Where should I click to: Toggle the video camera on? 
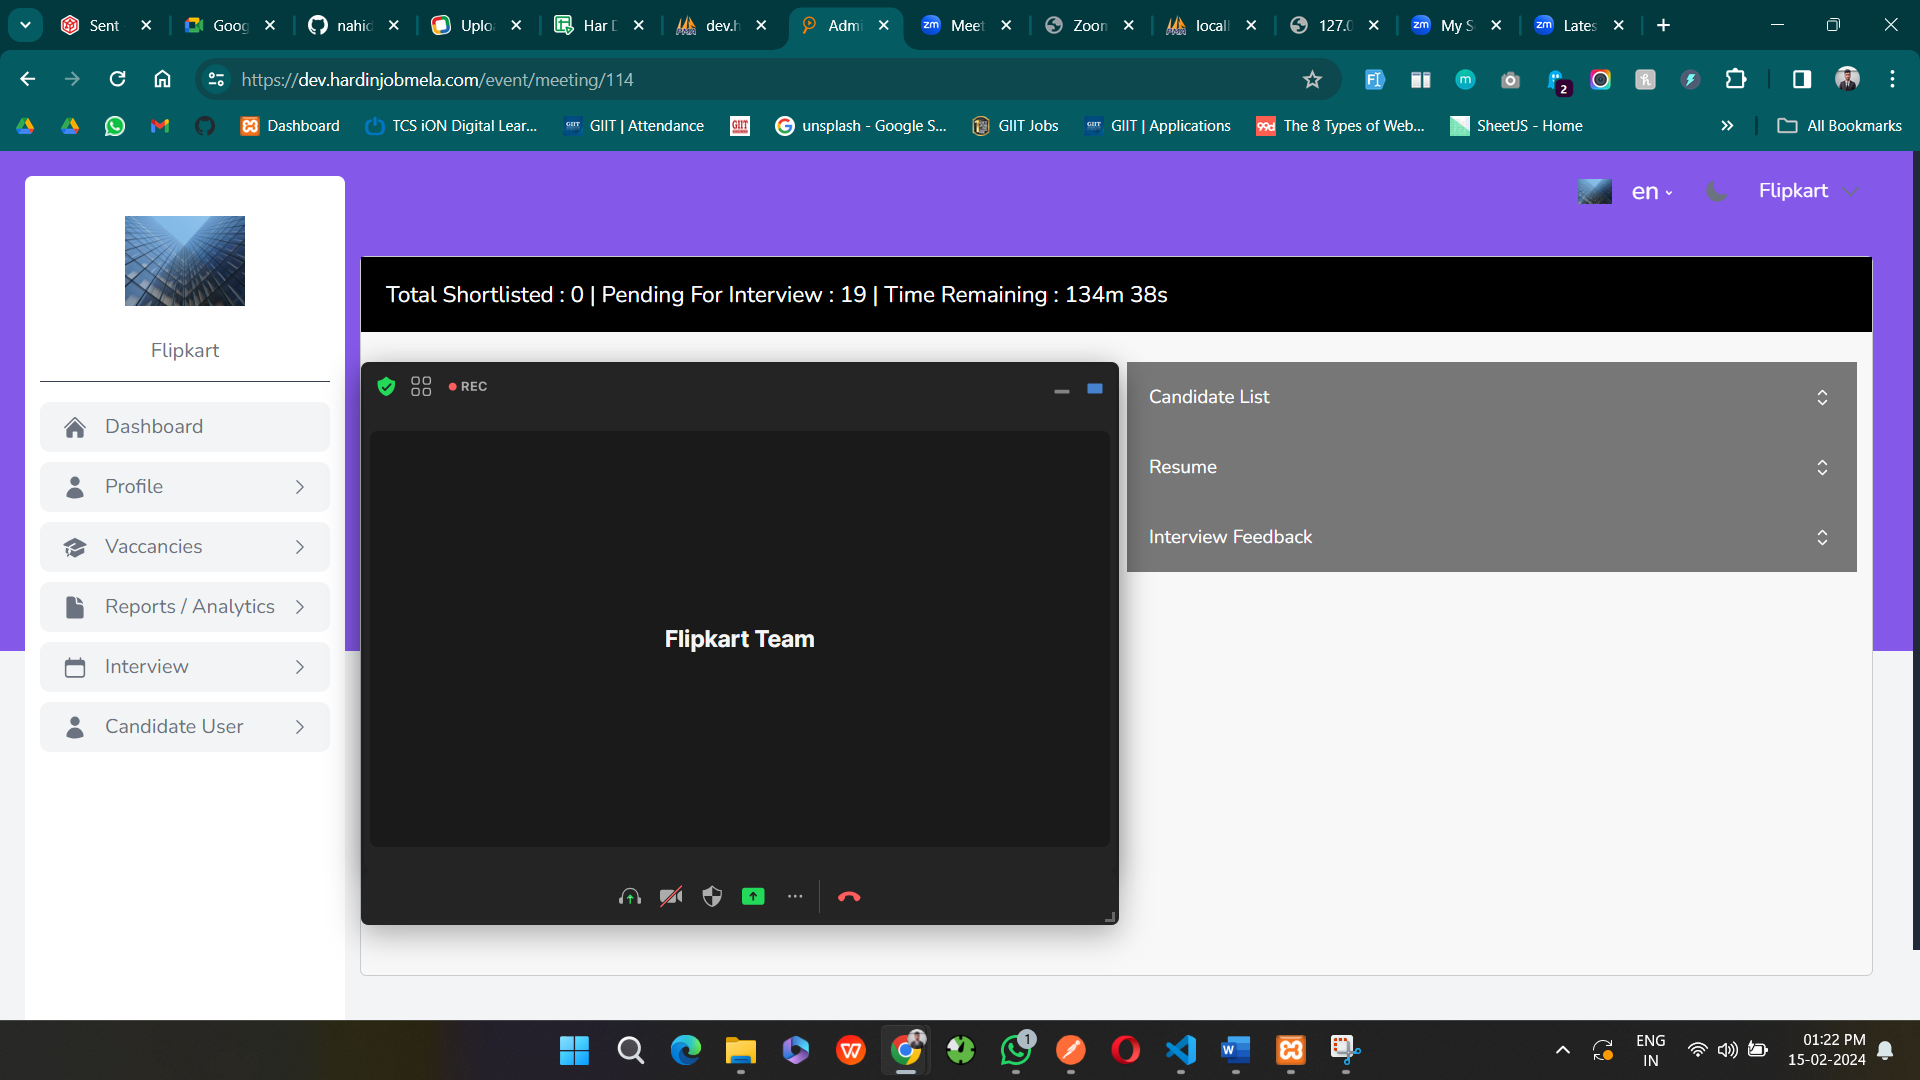tap(671, 897)
